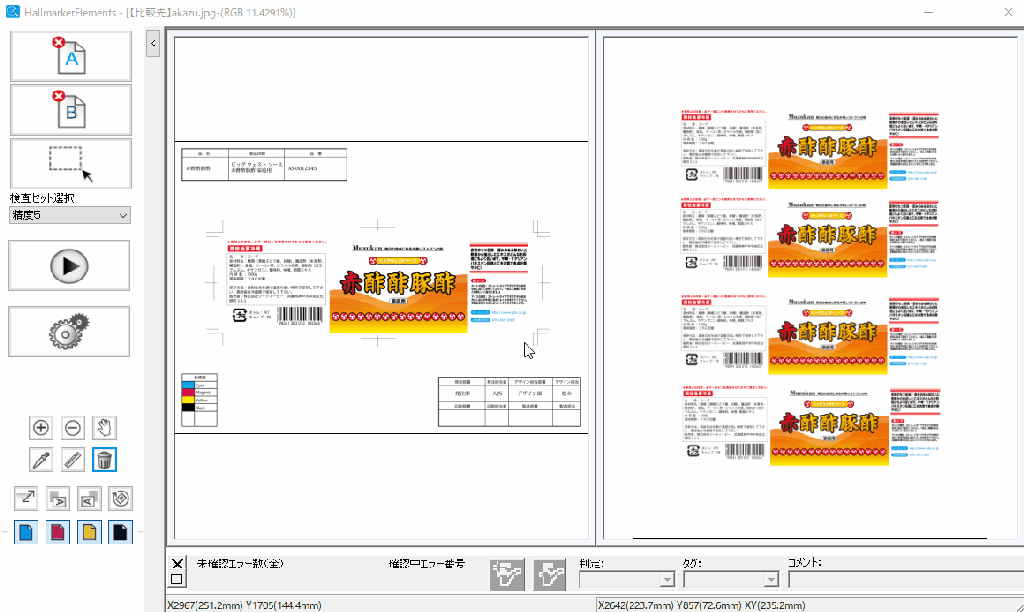Select the eyedropper tool

click(40, 460)
